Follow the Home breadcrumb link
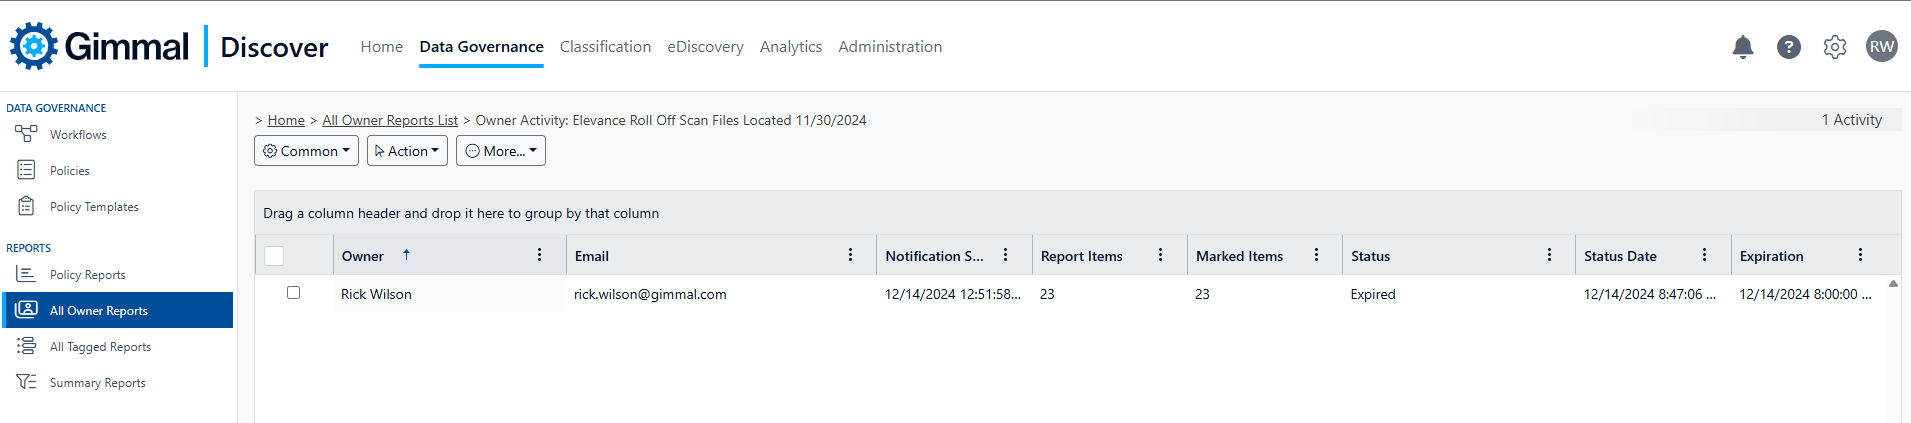This screenshot has width=1911, height=423. click(x=286, y=120)
